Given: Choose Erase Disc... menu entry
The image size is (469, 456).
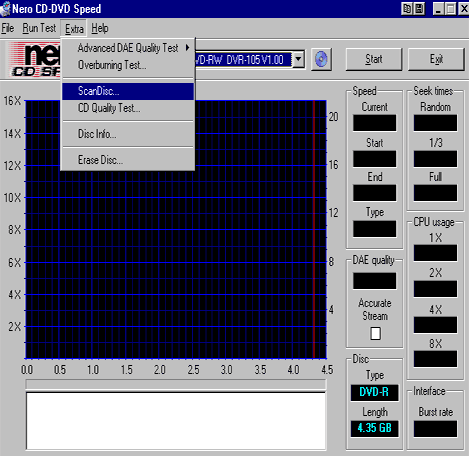Looking at the screenshot, I should coord(128,160).
